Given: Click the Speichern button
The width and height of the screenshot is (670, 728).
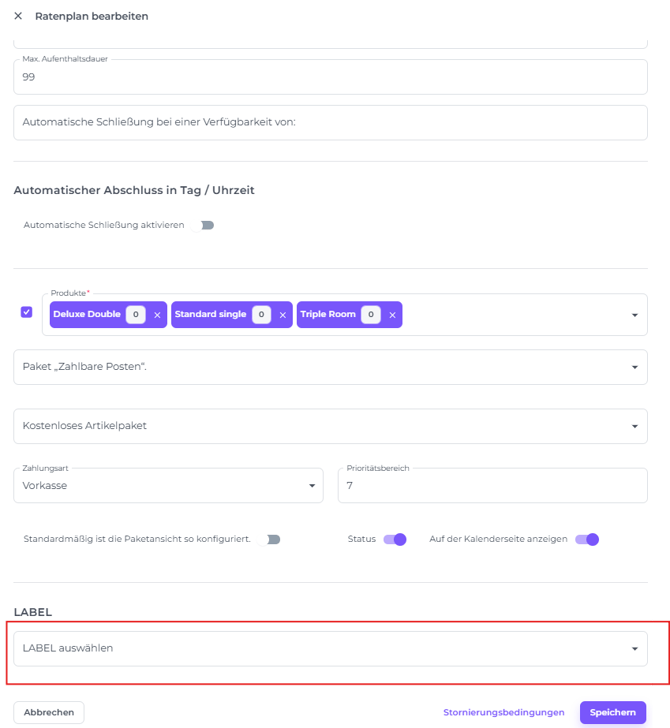Looking at the screenshot, I should pos(612,712).
